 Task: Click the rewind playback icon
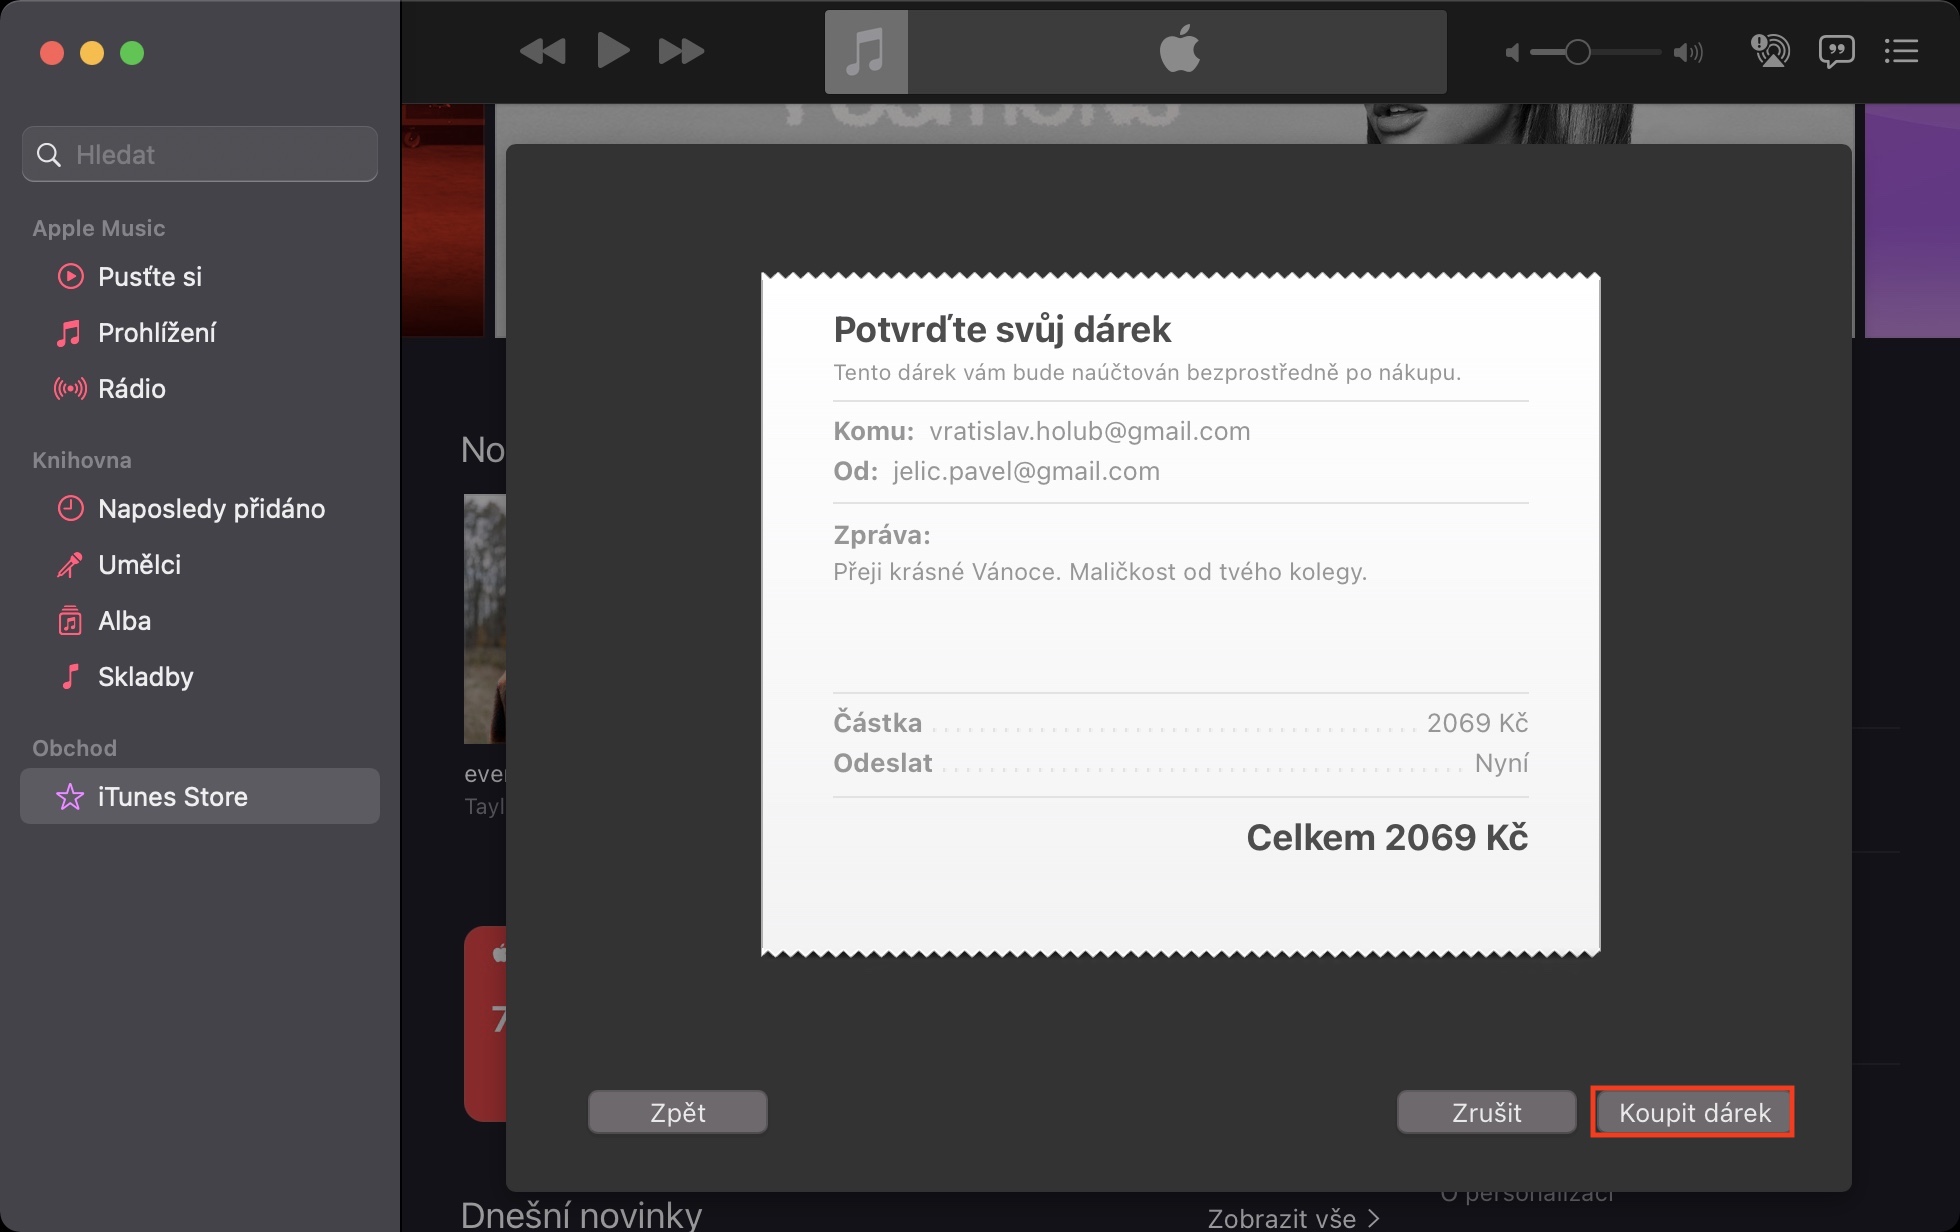coord(542,51)
